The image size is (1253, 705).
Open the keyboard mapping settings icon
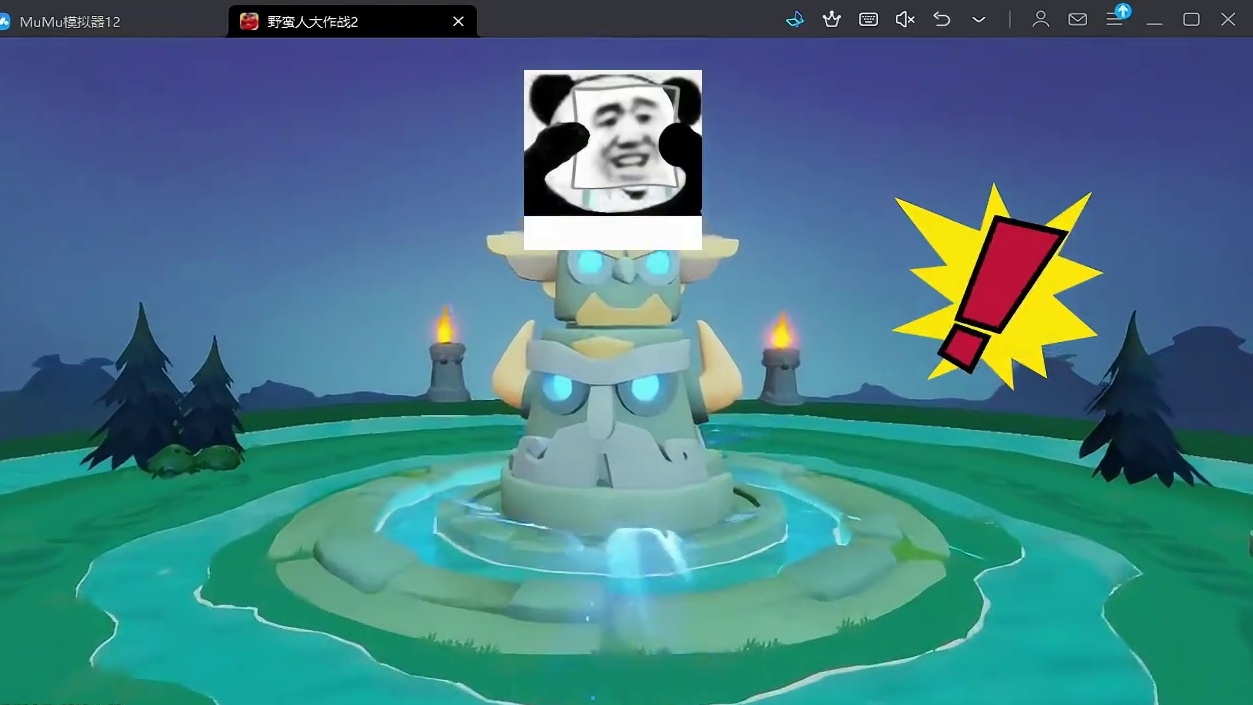tap(868, 19)
